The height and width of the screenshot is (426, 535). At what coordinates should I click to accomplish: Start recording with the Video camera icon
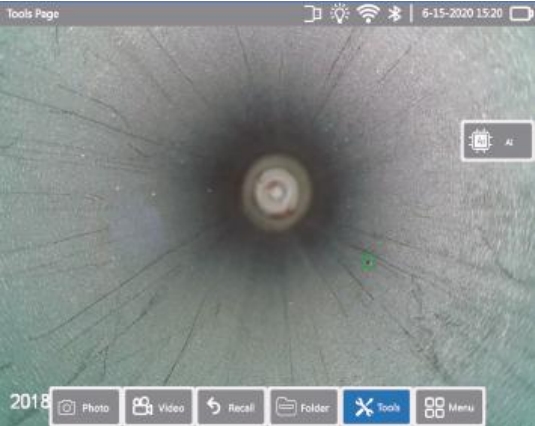click(142, 406)
